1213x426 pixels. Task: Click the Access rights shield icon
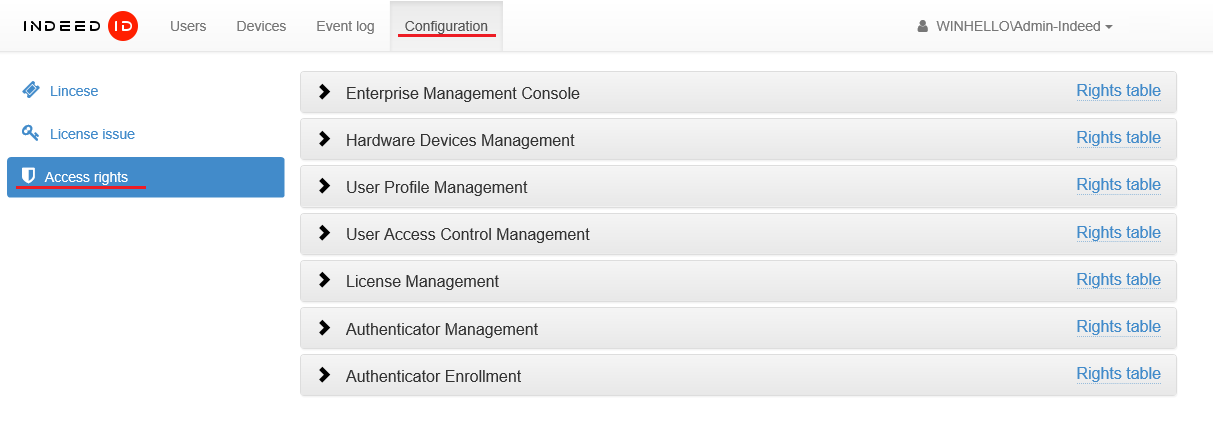pos(29,176)
